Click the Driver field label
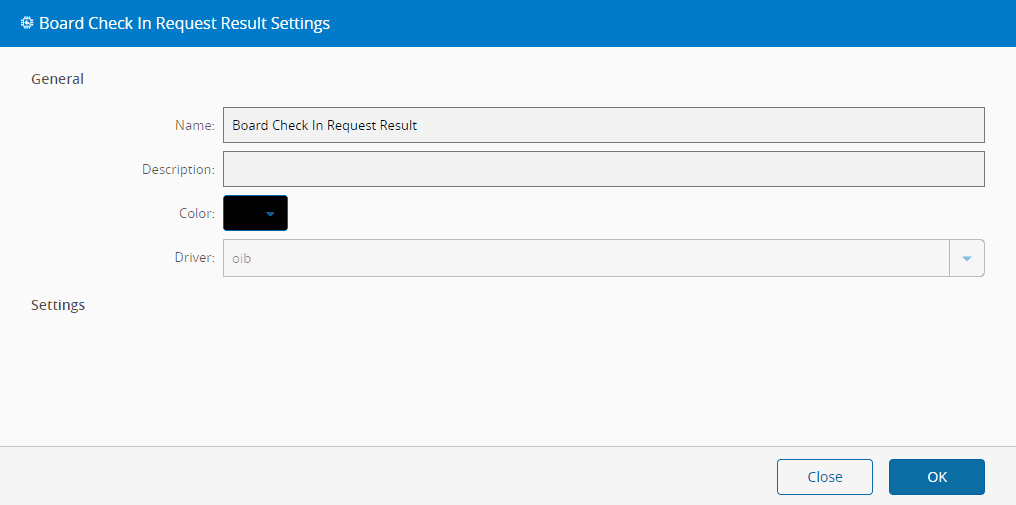Screen dimensions: 1016x505 pos(194,258)
